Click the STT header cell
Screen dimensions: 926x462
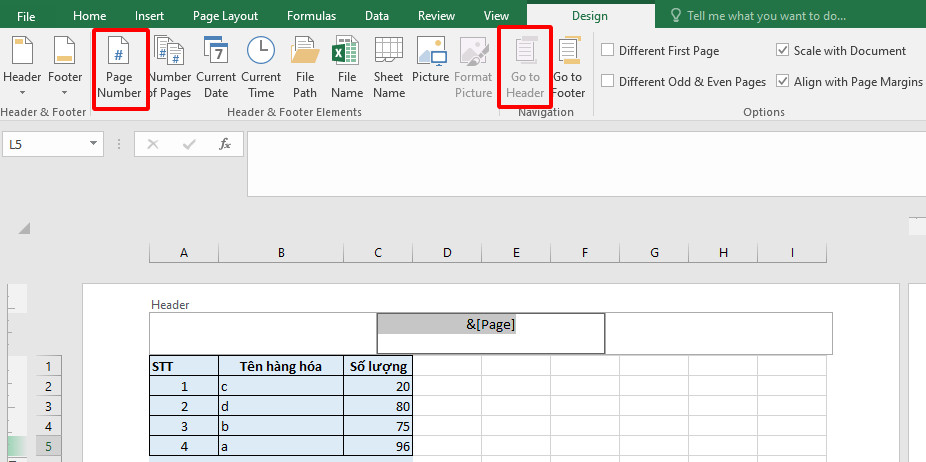pos(184,366)
